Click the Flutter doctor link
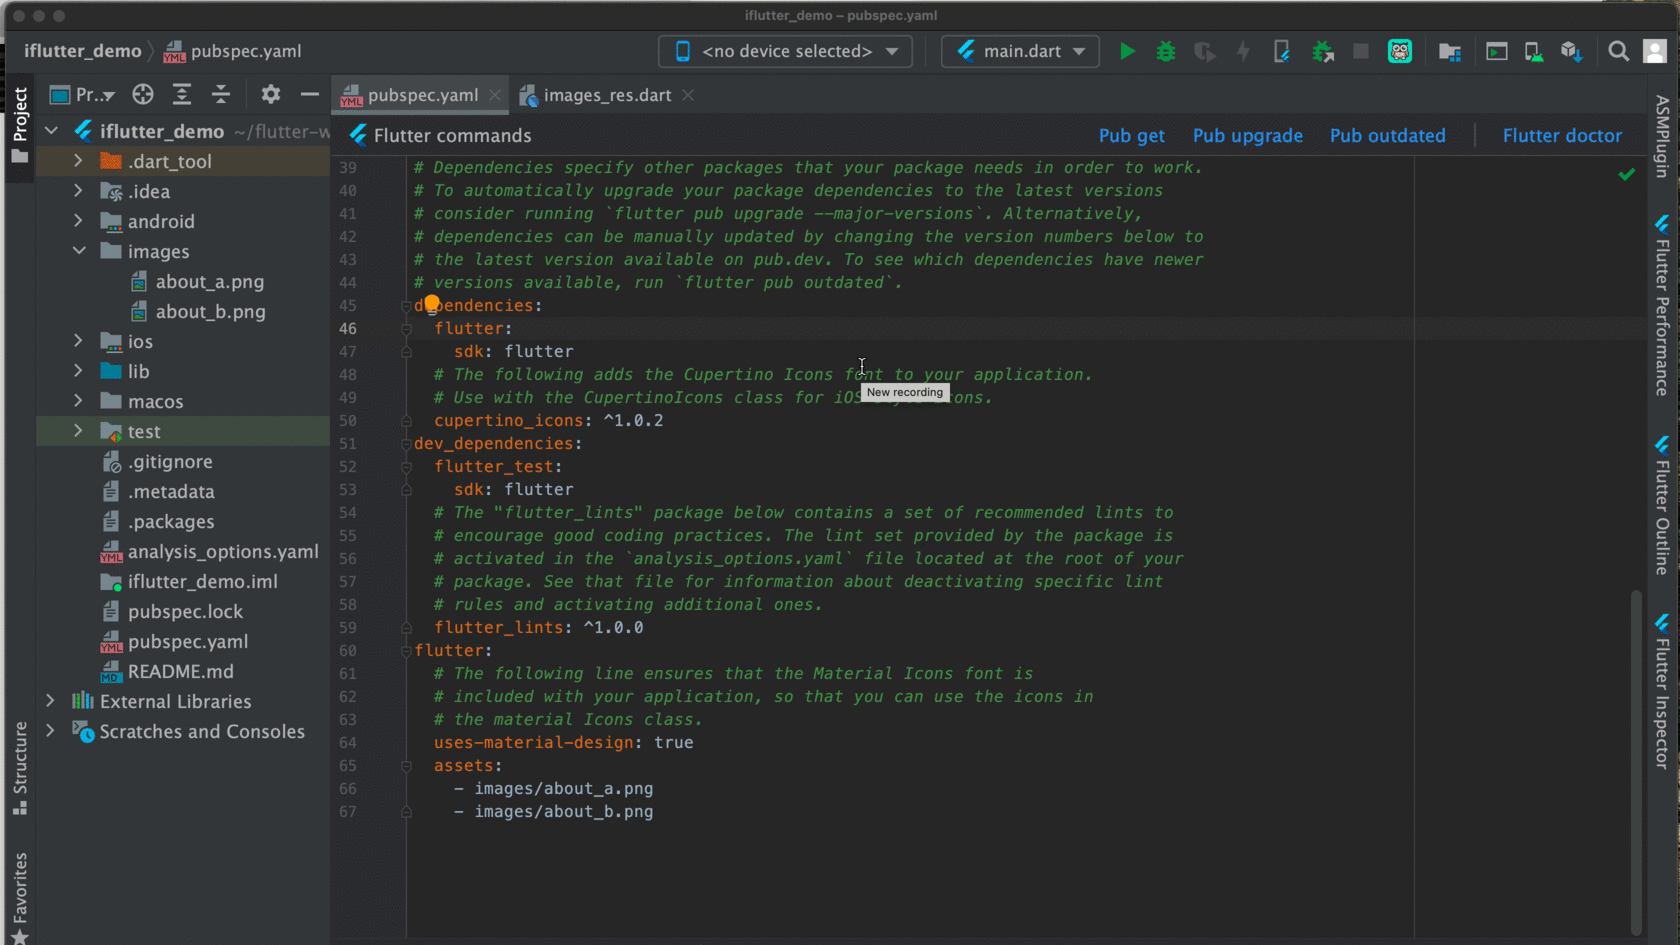 click(x=1562, y=135)
